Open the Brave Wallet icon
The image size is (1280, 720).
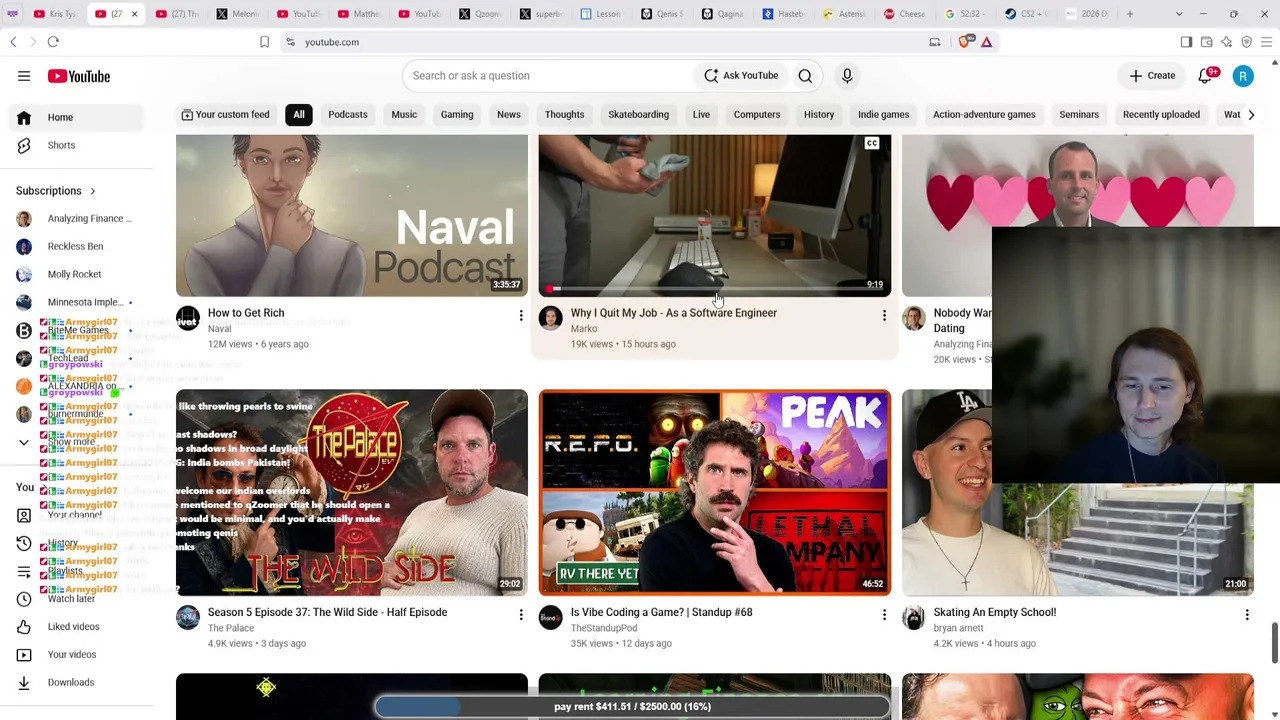point(1206,42)
